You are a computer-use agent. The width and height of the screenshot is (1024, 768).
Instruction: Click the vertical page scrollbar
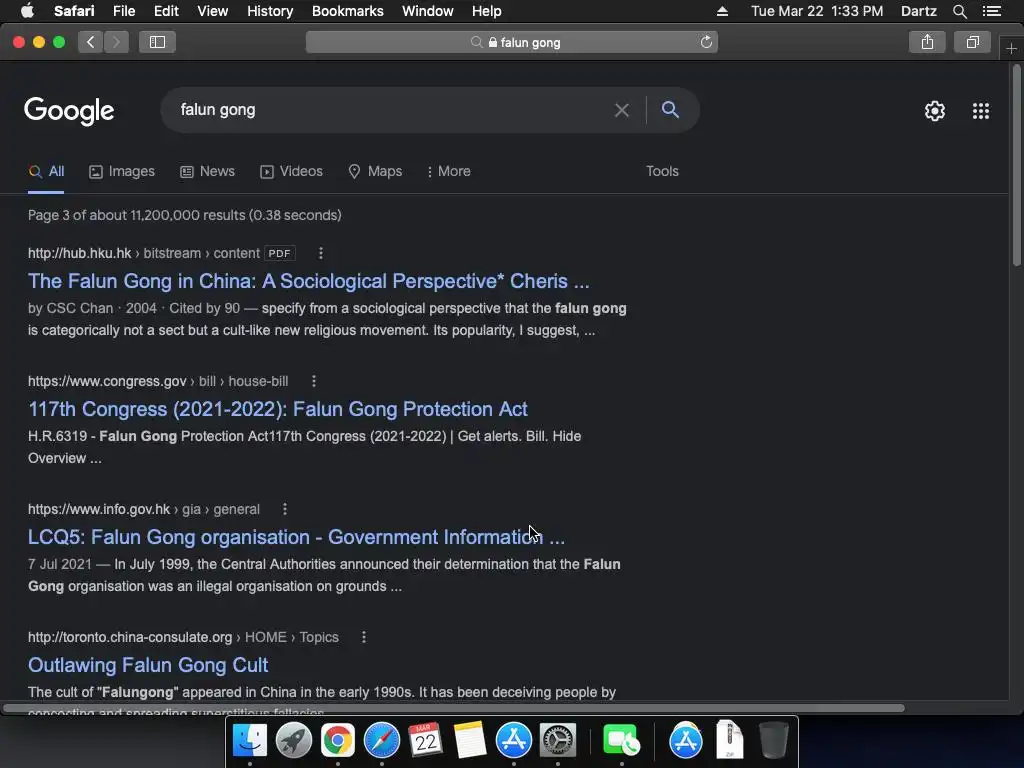point(1016,166)
